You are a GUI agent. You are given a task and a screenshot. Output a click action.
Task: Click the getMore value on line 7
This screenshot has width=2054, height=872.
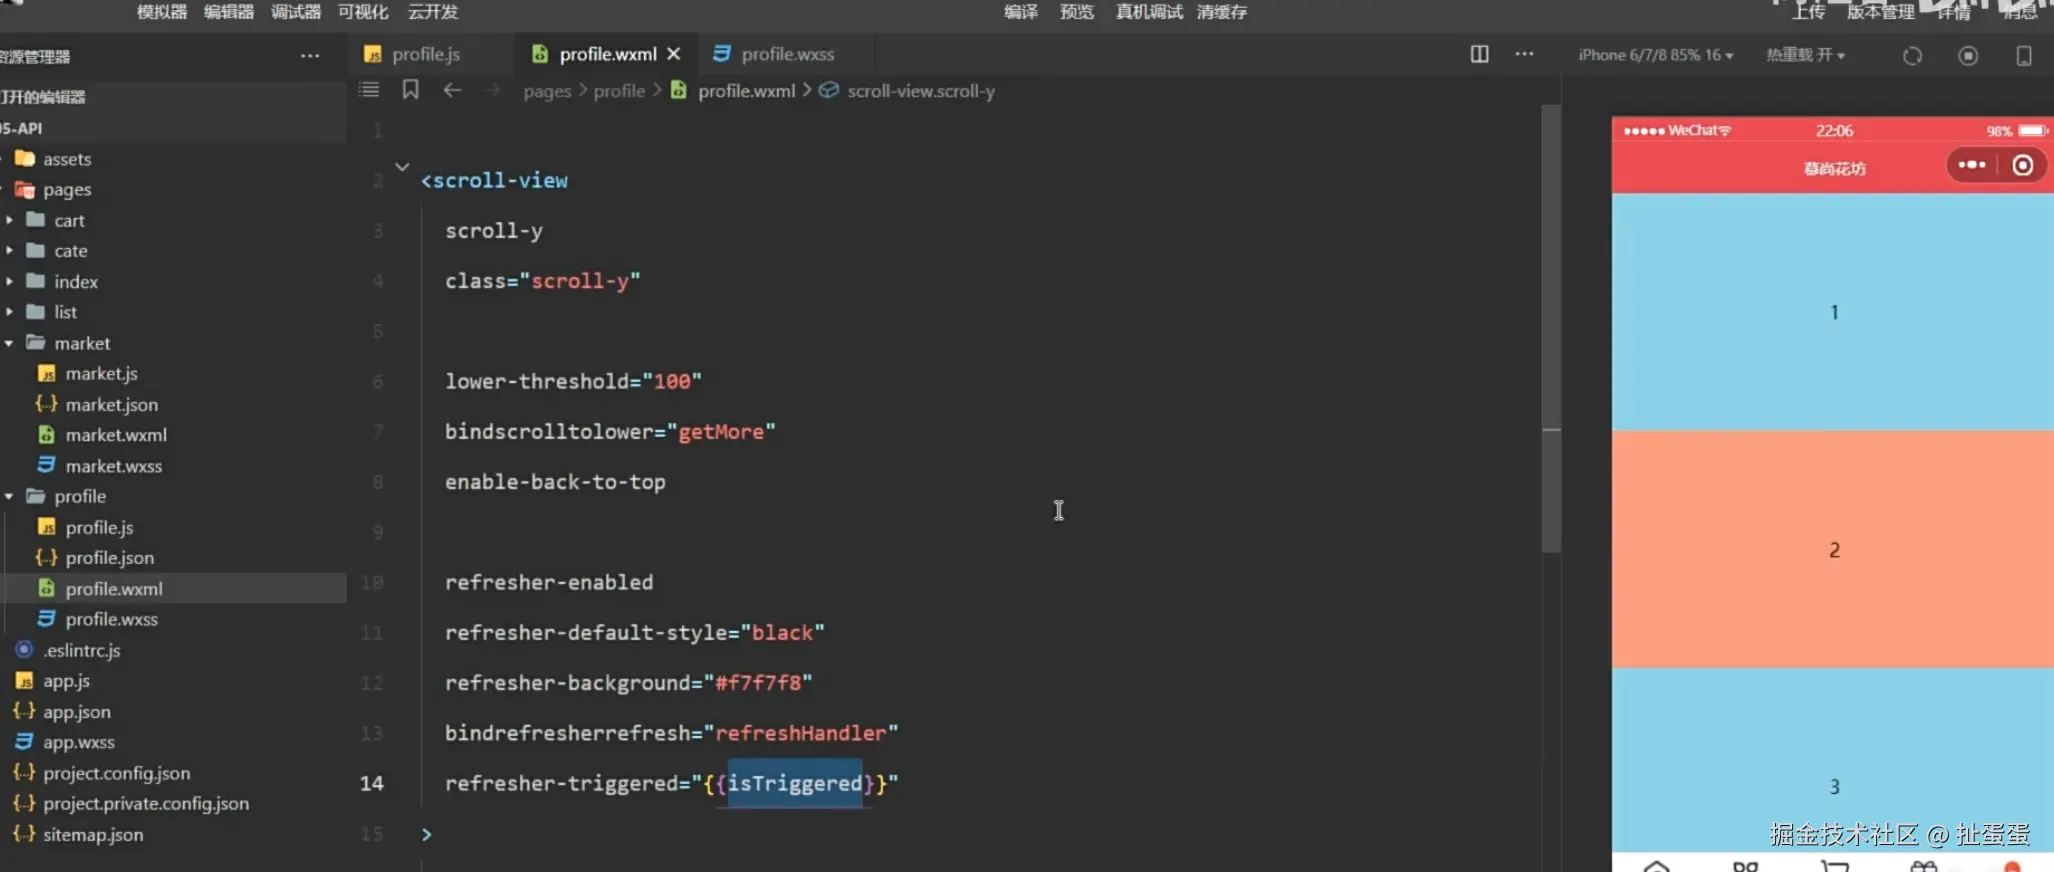coord(721,432)
